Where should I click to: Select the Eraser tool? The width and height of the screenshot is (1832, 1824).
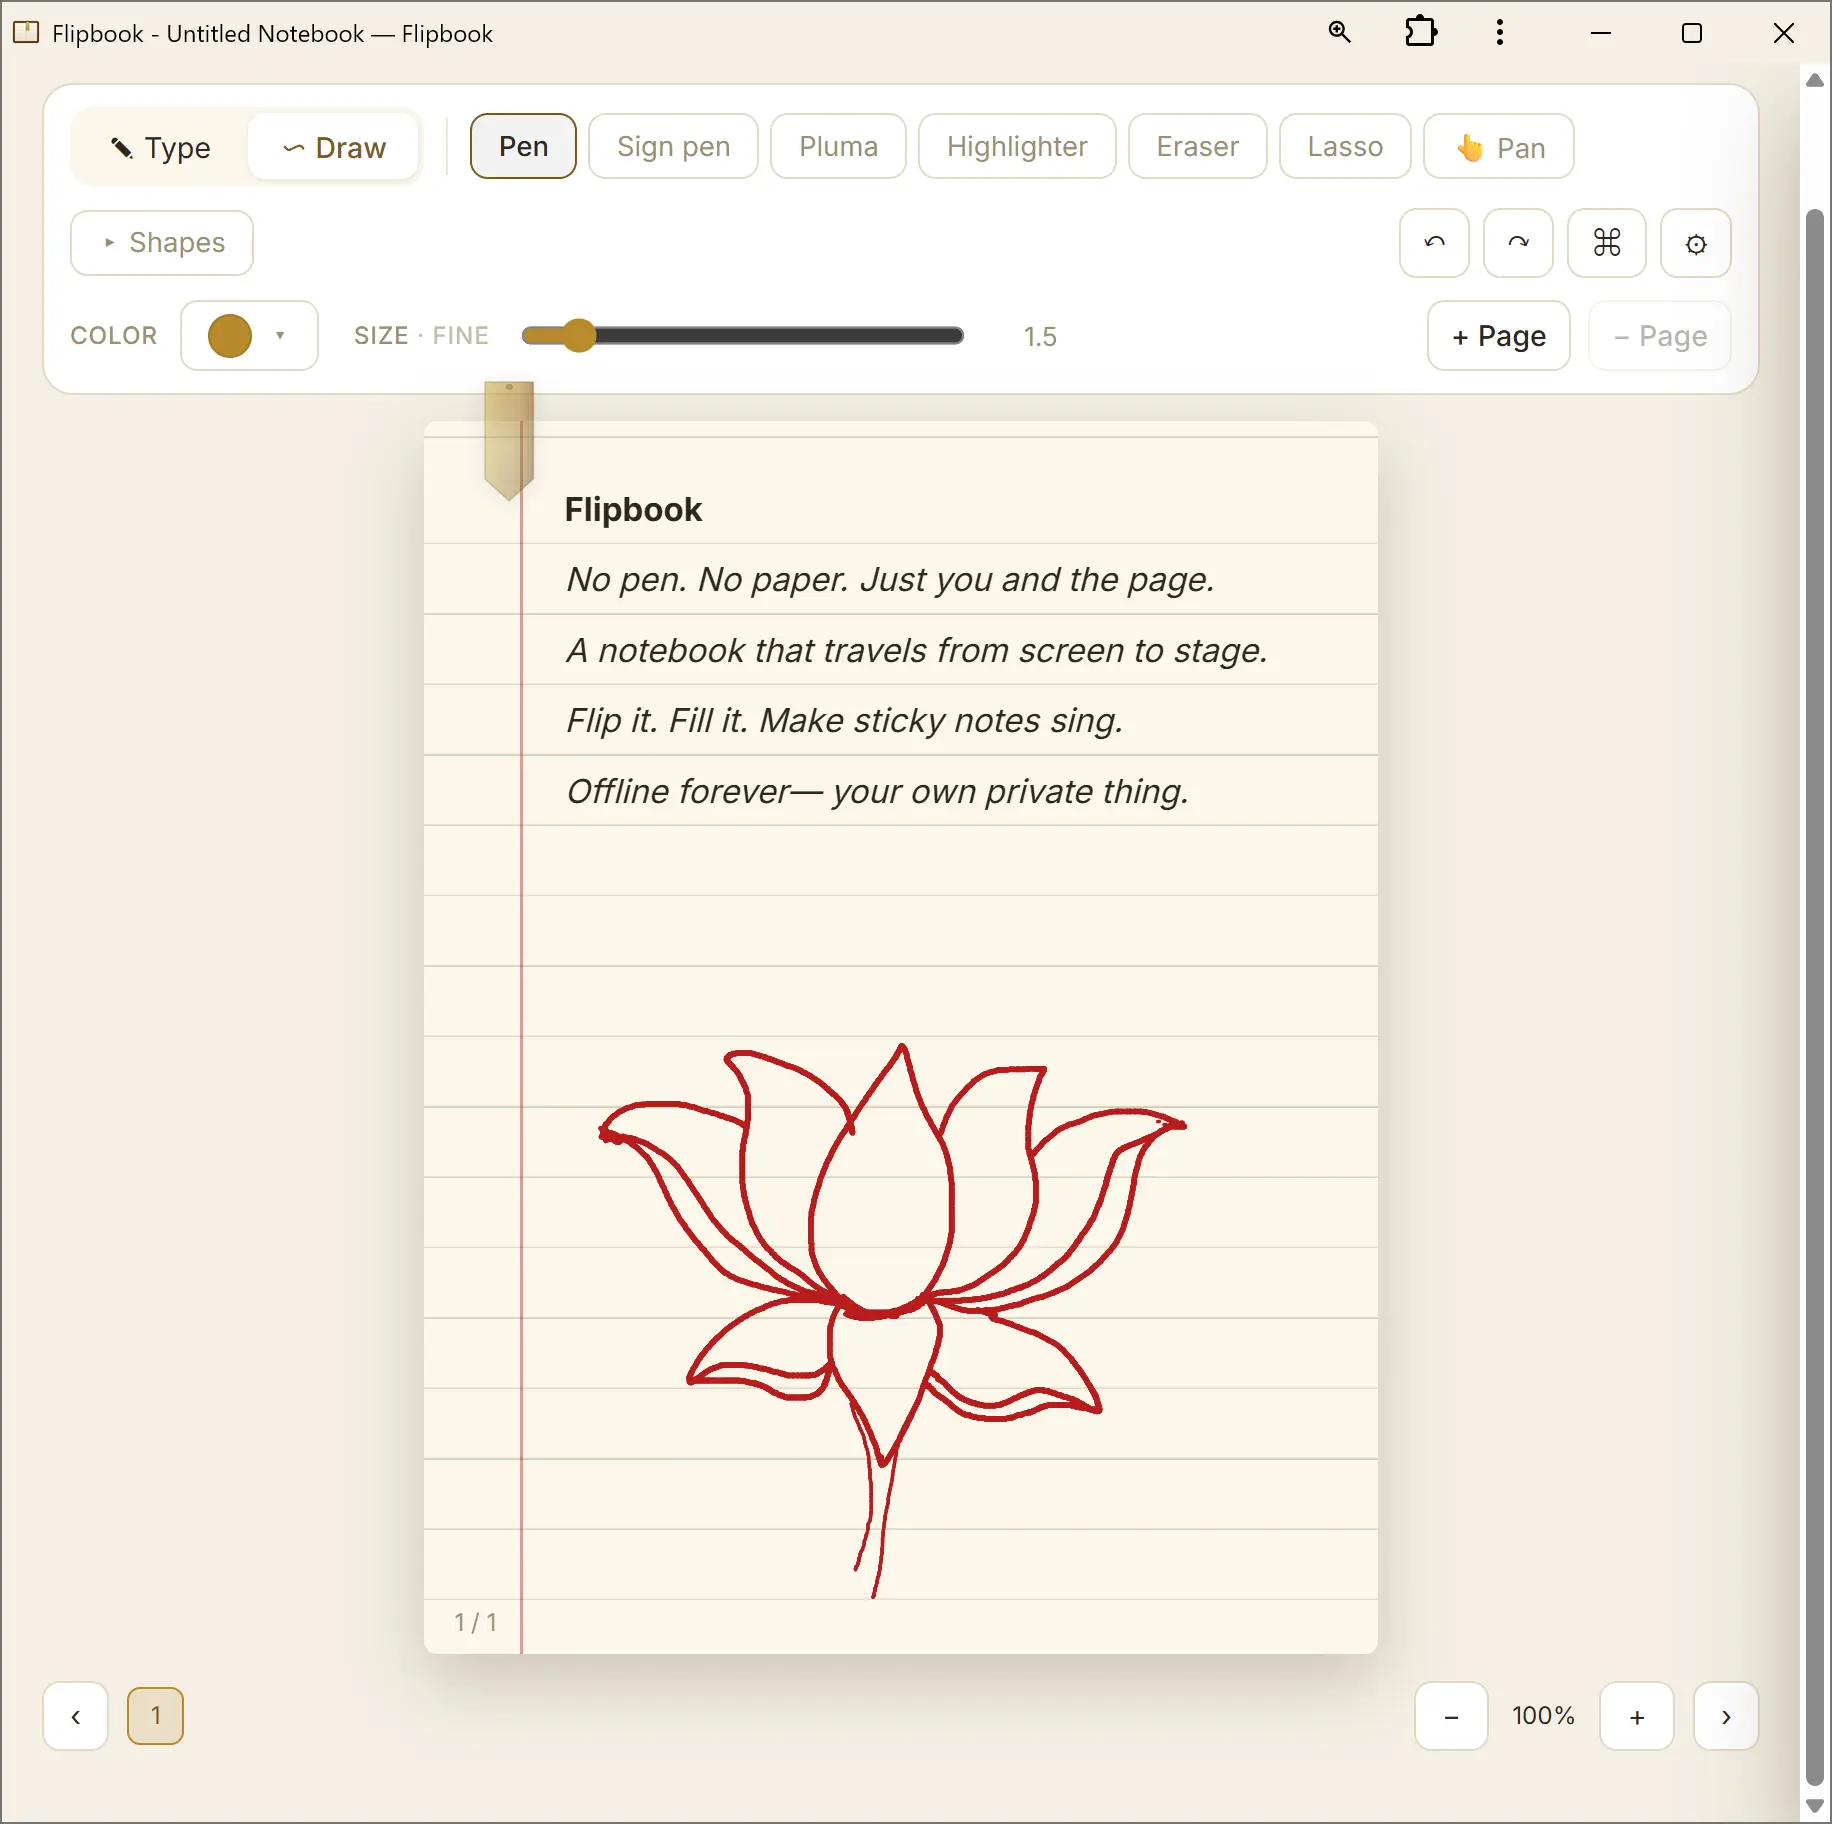(x=1197, y=146)
